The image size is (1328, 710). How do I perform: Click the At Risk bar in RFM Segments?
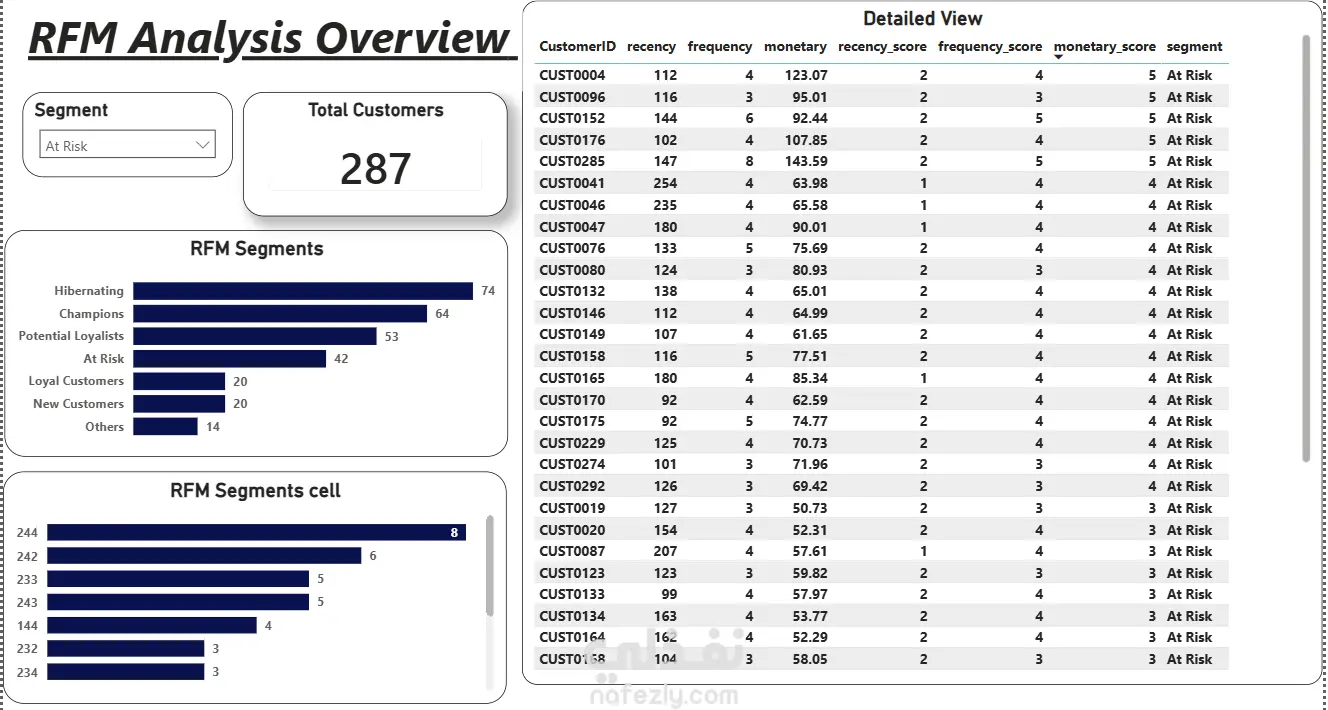pos(230,358)
